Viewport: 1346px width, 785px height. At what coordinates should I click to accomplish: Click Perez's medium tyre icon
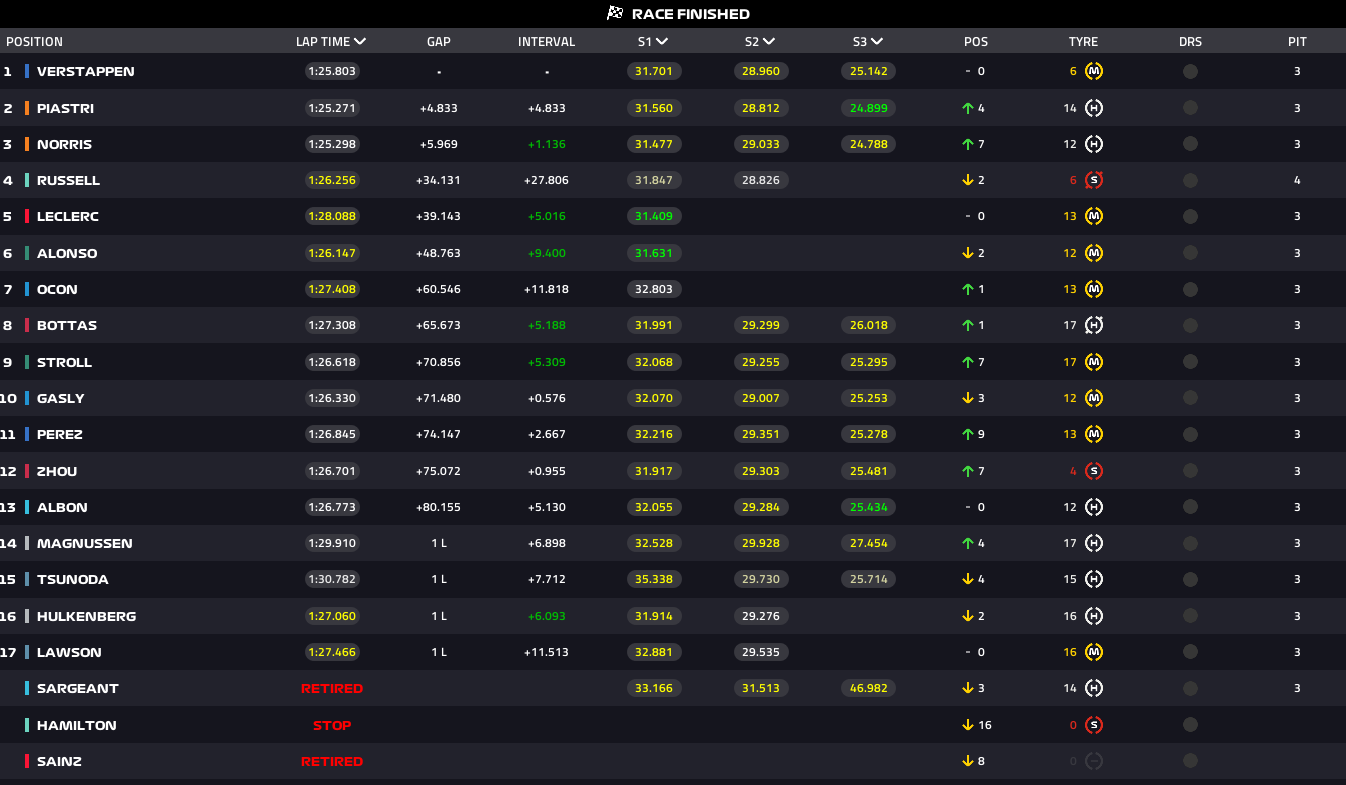click(1094, 434)
